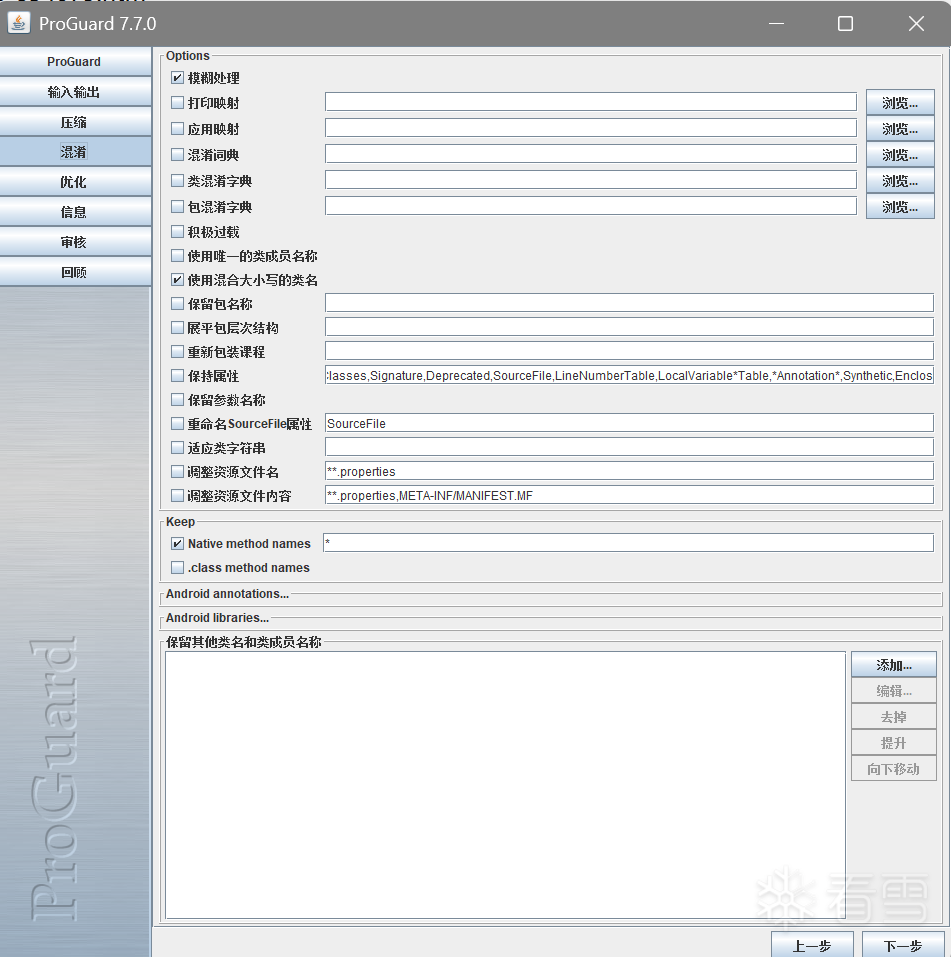Click the 向下移动 button
This screenshot has height=957, width=951.
[894, 769]
